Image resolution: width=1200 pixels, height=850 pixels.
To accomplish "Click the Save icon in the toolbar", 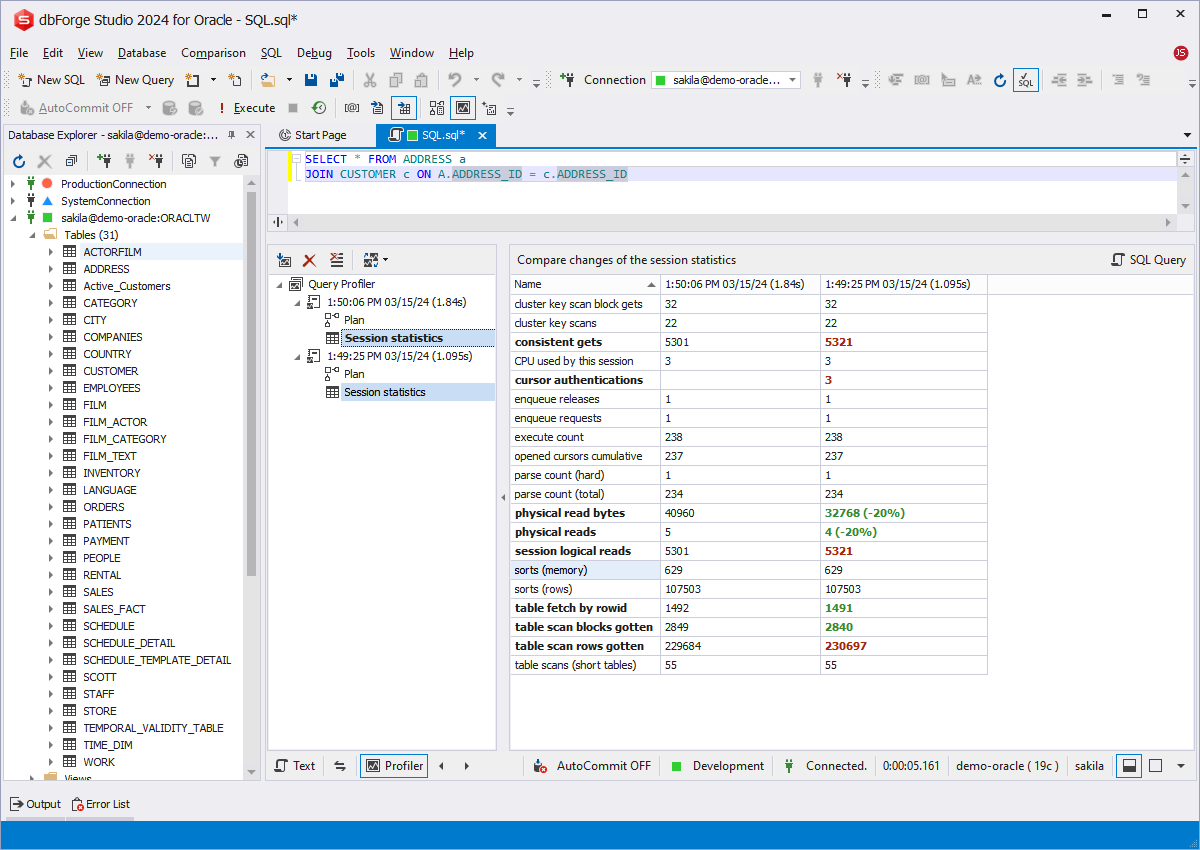I will [311, 80].
